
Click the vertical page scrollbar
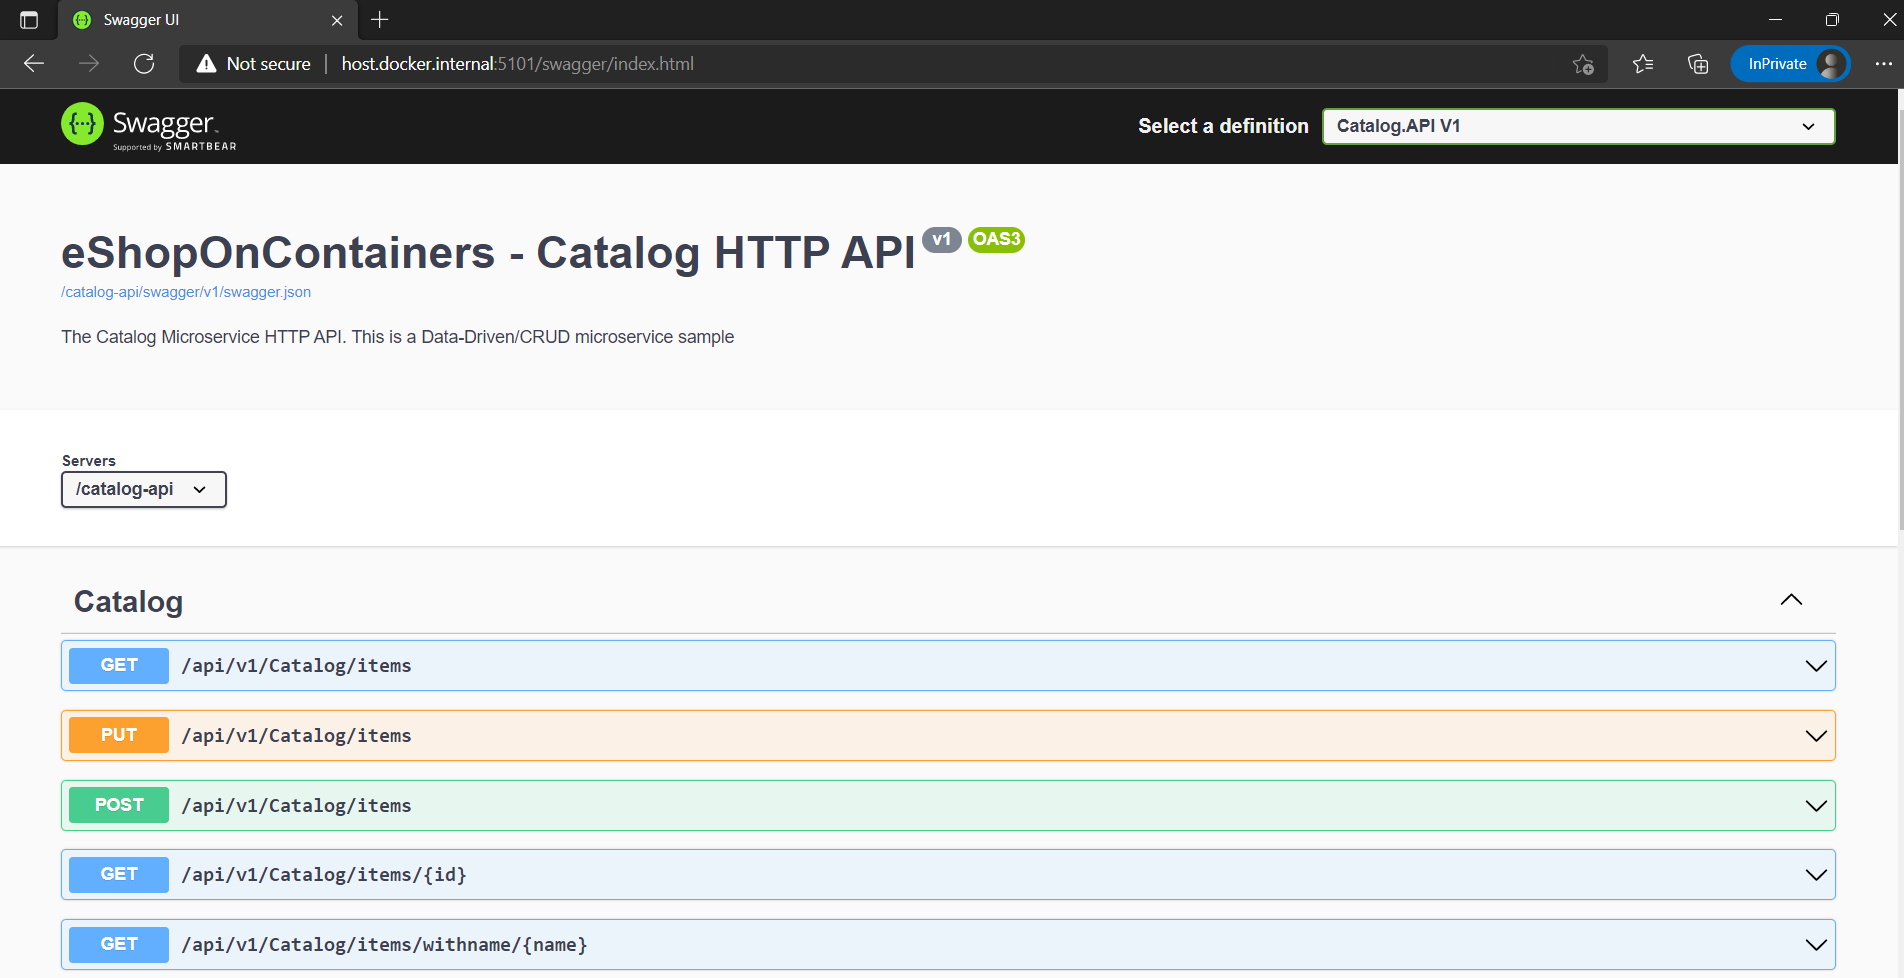tap(1897, 400)
